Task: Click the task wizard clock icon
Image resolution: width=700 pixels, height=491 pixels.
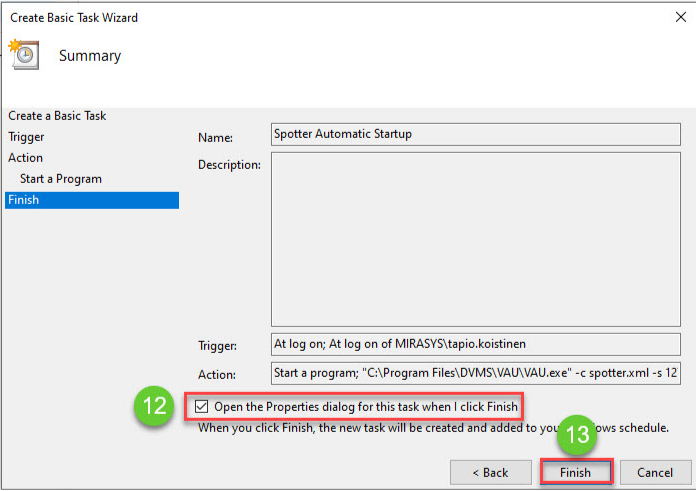Action: click(23, 56)
